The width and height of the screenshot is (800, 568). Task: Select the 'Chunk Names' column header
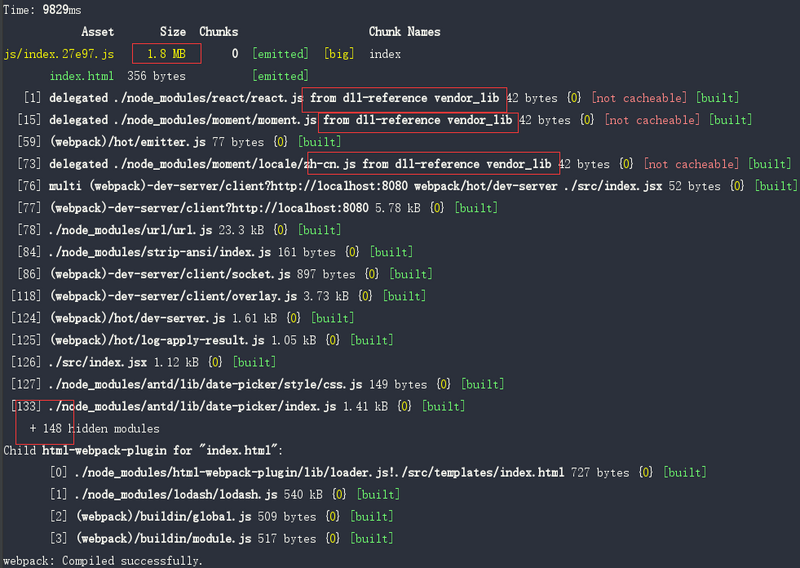click(x=404, y=32)
